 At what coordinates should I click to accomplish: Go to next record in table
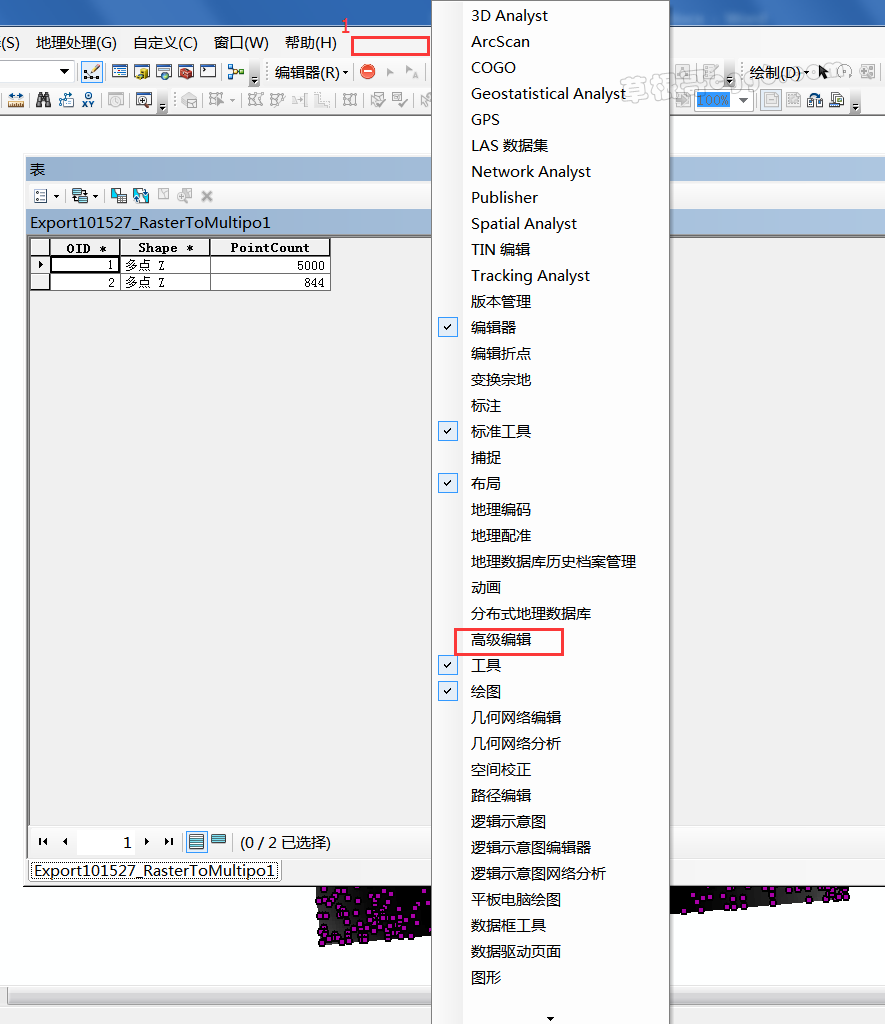click(x=147, y=842)
